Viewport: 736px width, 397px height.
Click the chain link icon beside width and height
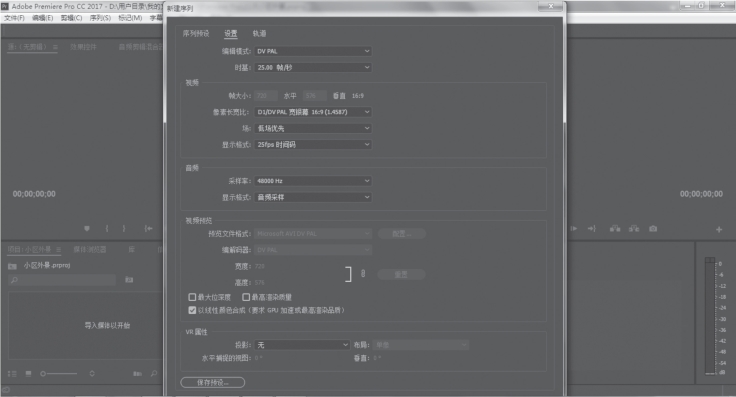(x=363, y=273)
